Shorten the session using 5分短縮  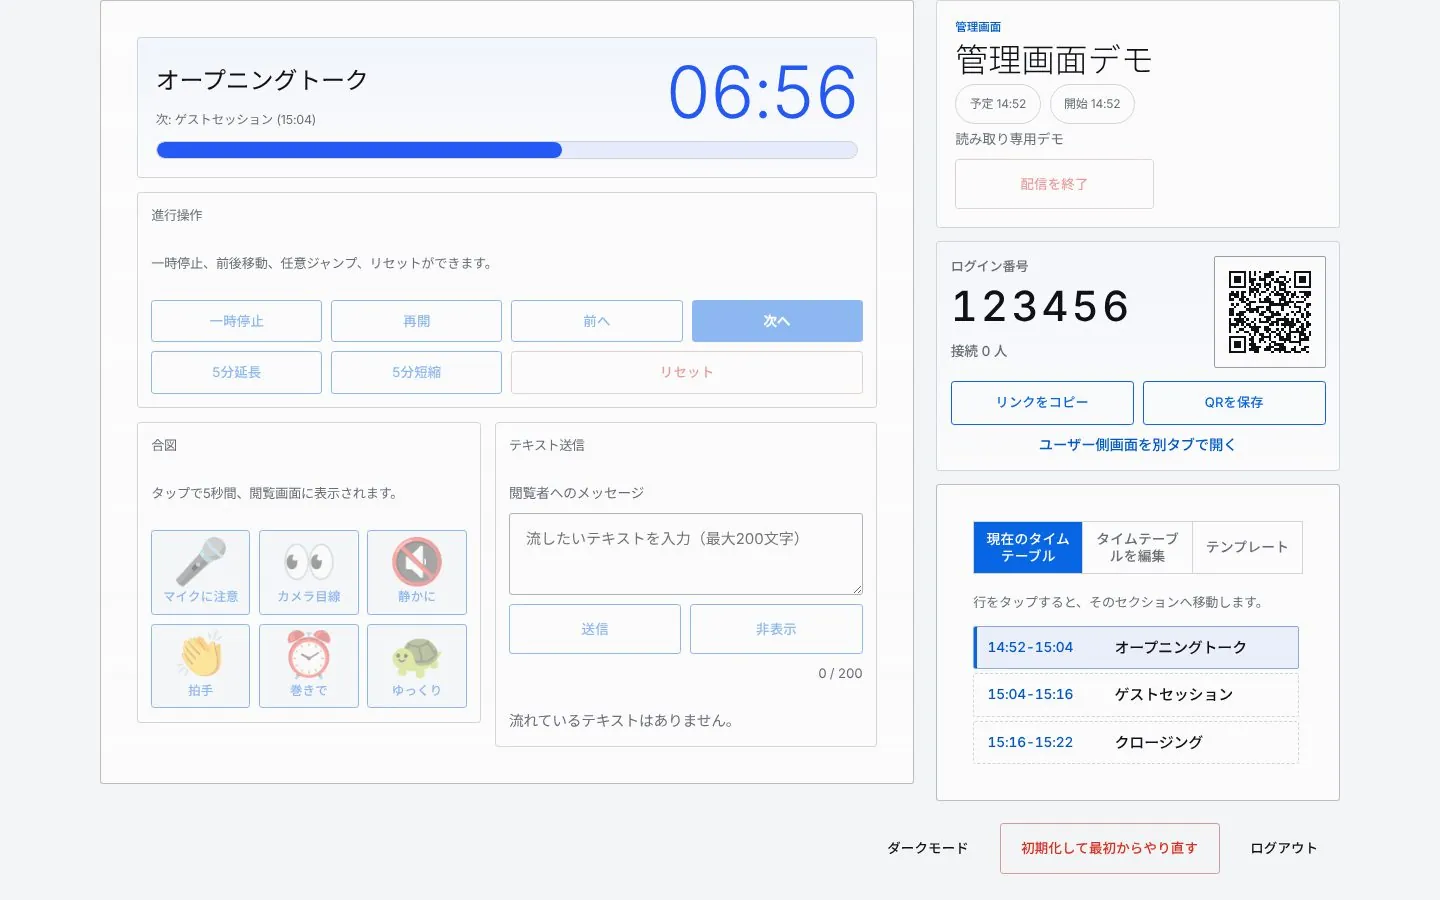pyautogui.click(x=416, y=372)
